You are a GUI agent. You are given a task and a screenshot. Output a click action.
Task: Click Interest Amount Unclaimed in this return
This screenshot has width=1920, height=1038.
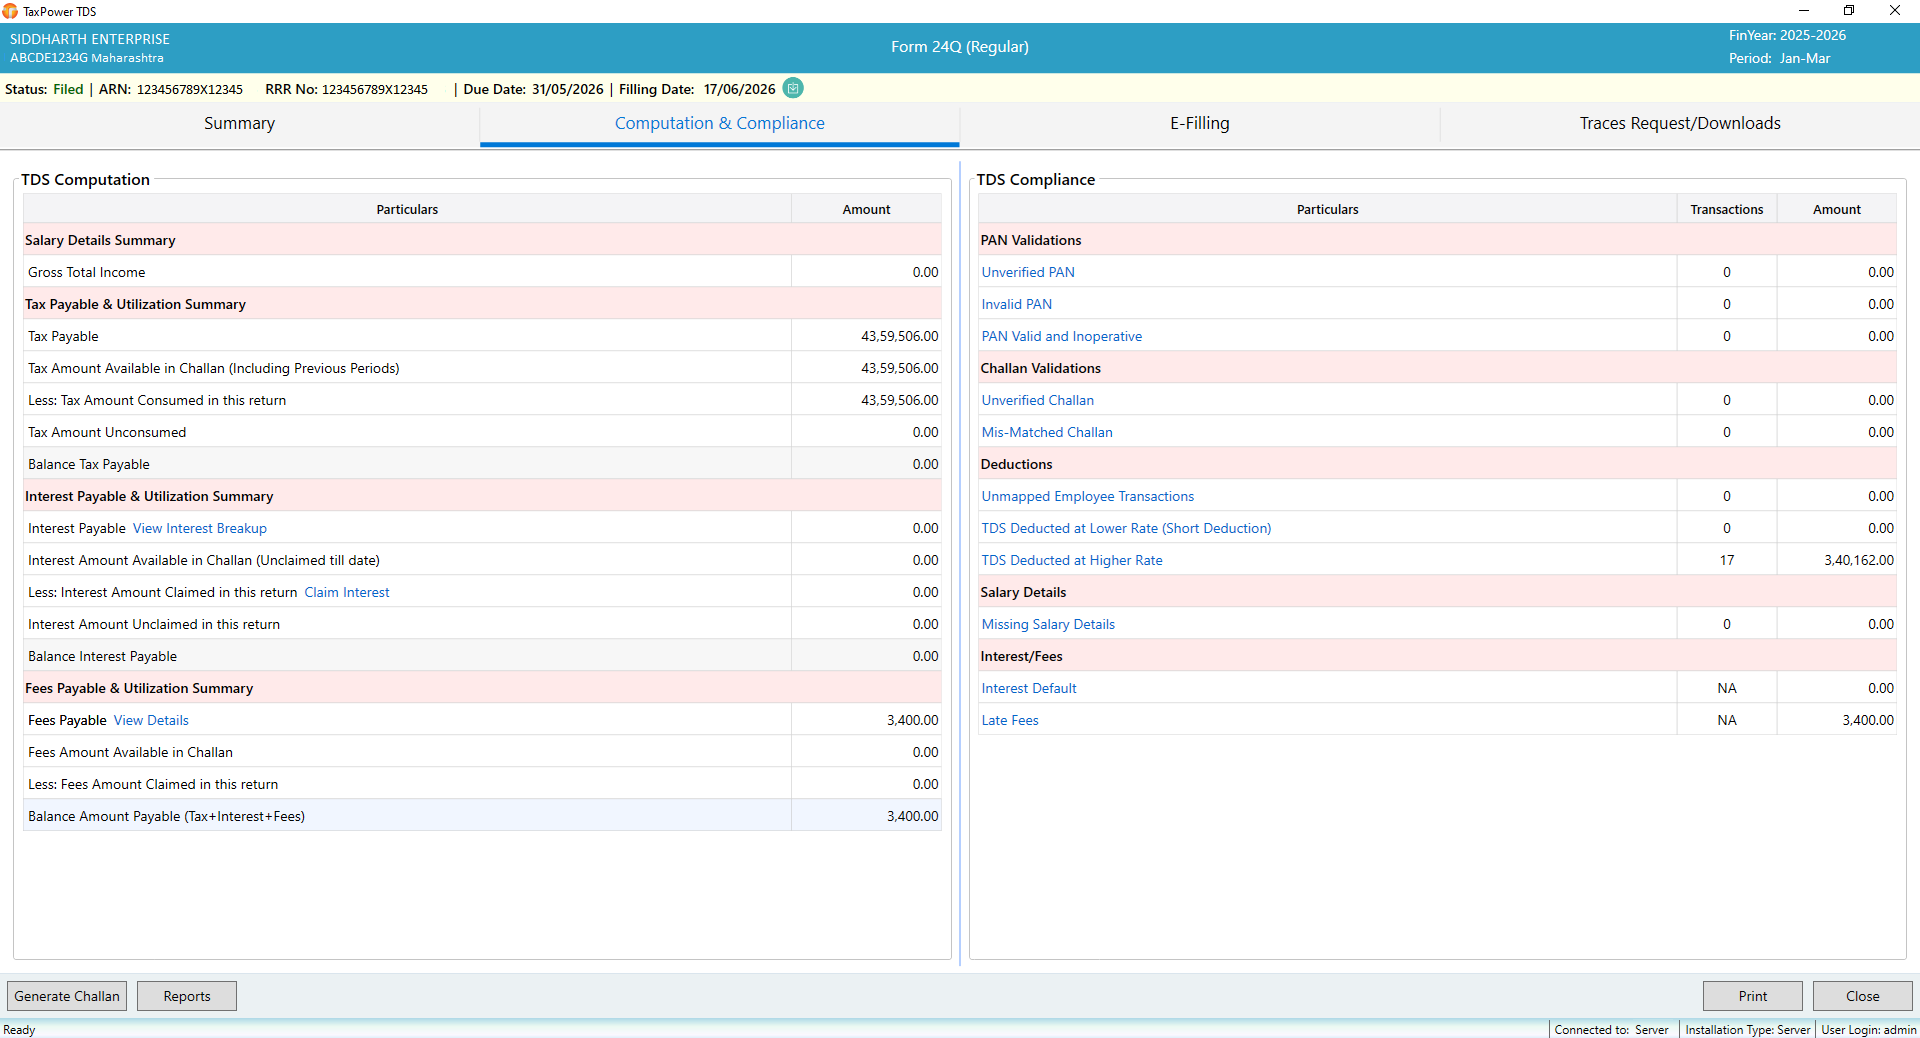[154, 624]
